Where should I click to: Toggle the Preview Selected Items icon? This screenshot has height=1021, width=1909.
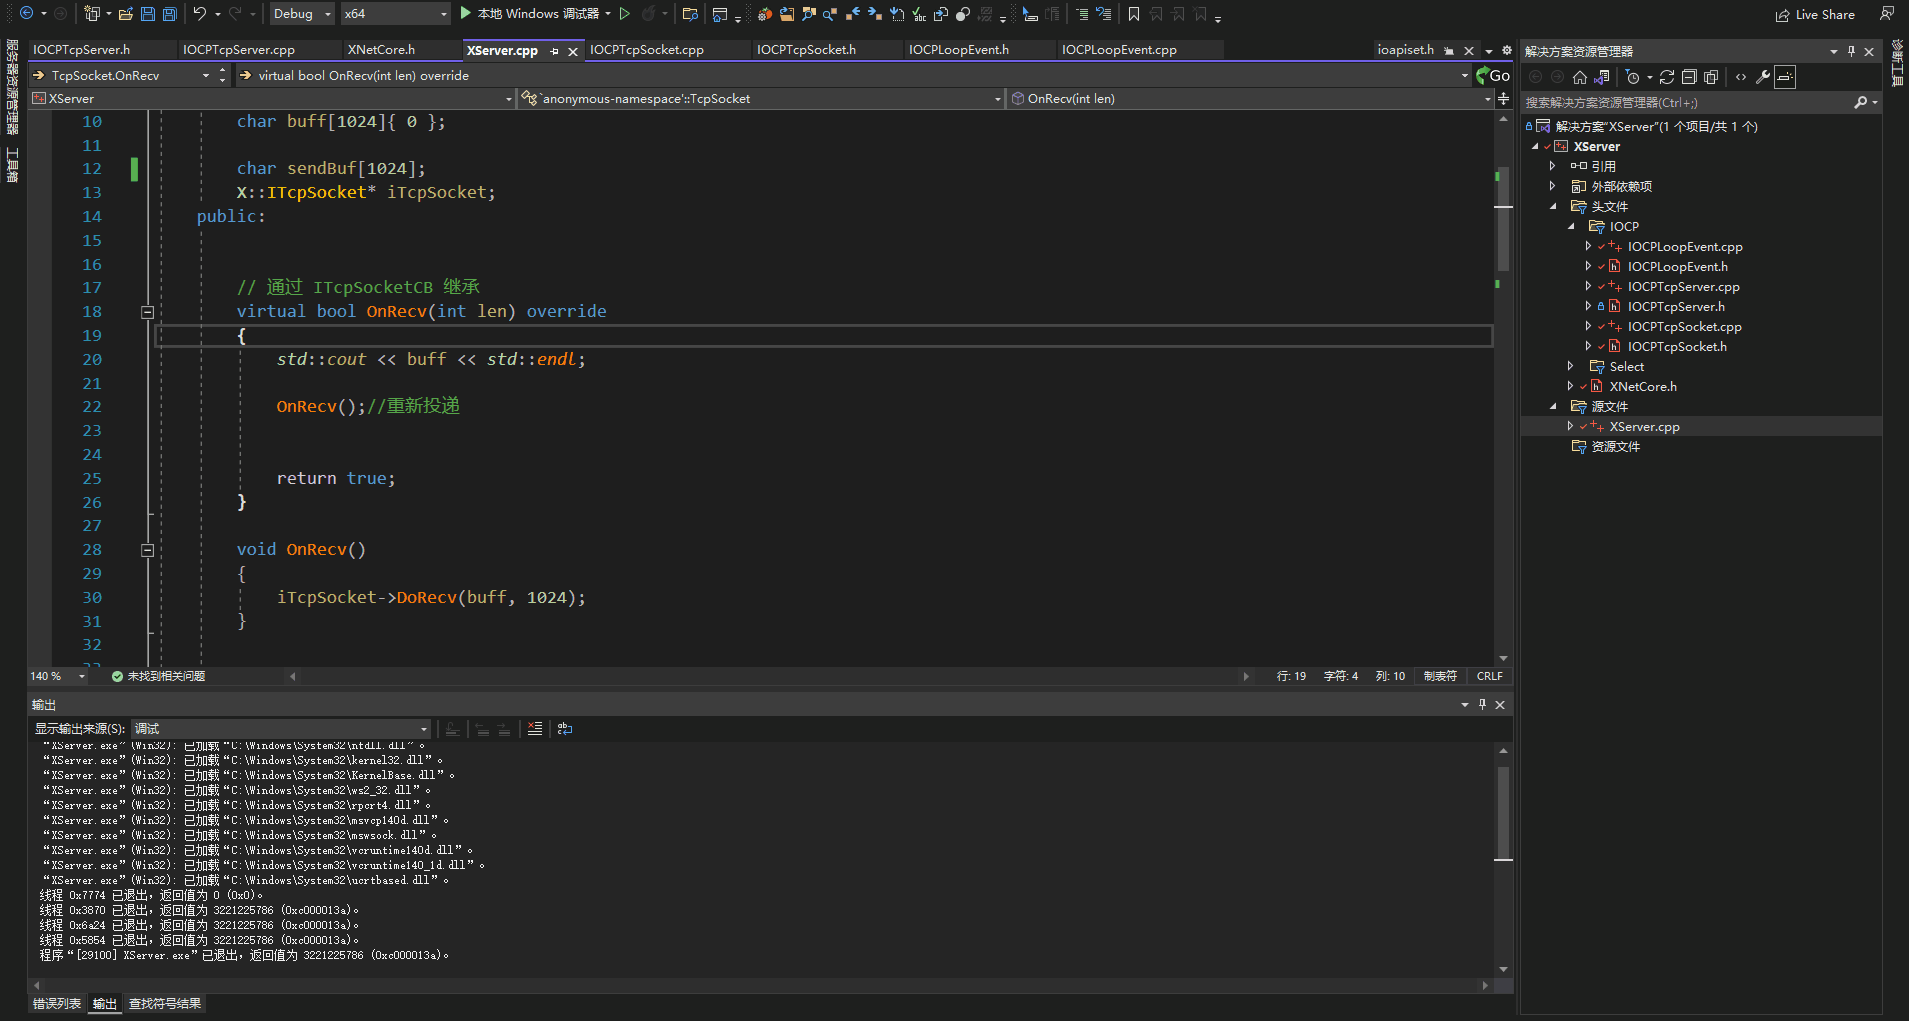coord(1786,77)
